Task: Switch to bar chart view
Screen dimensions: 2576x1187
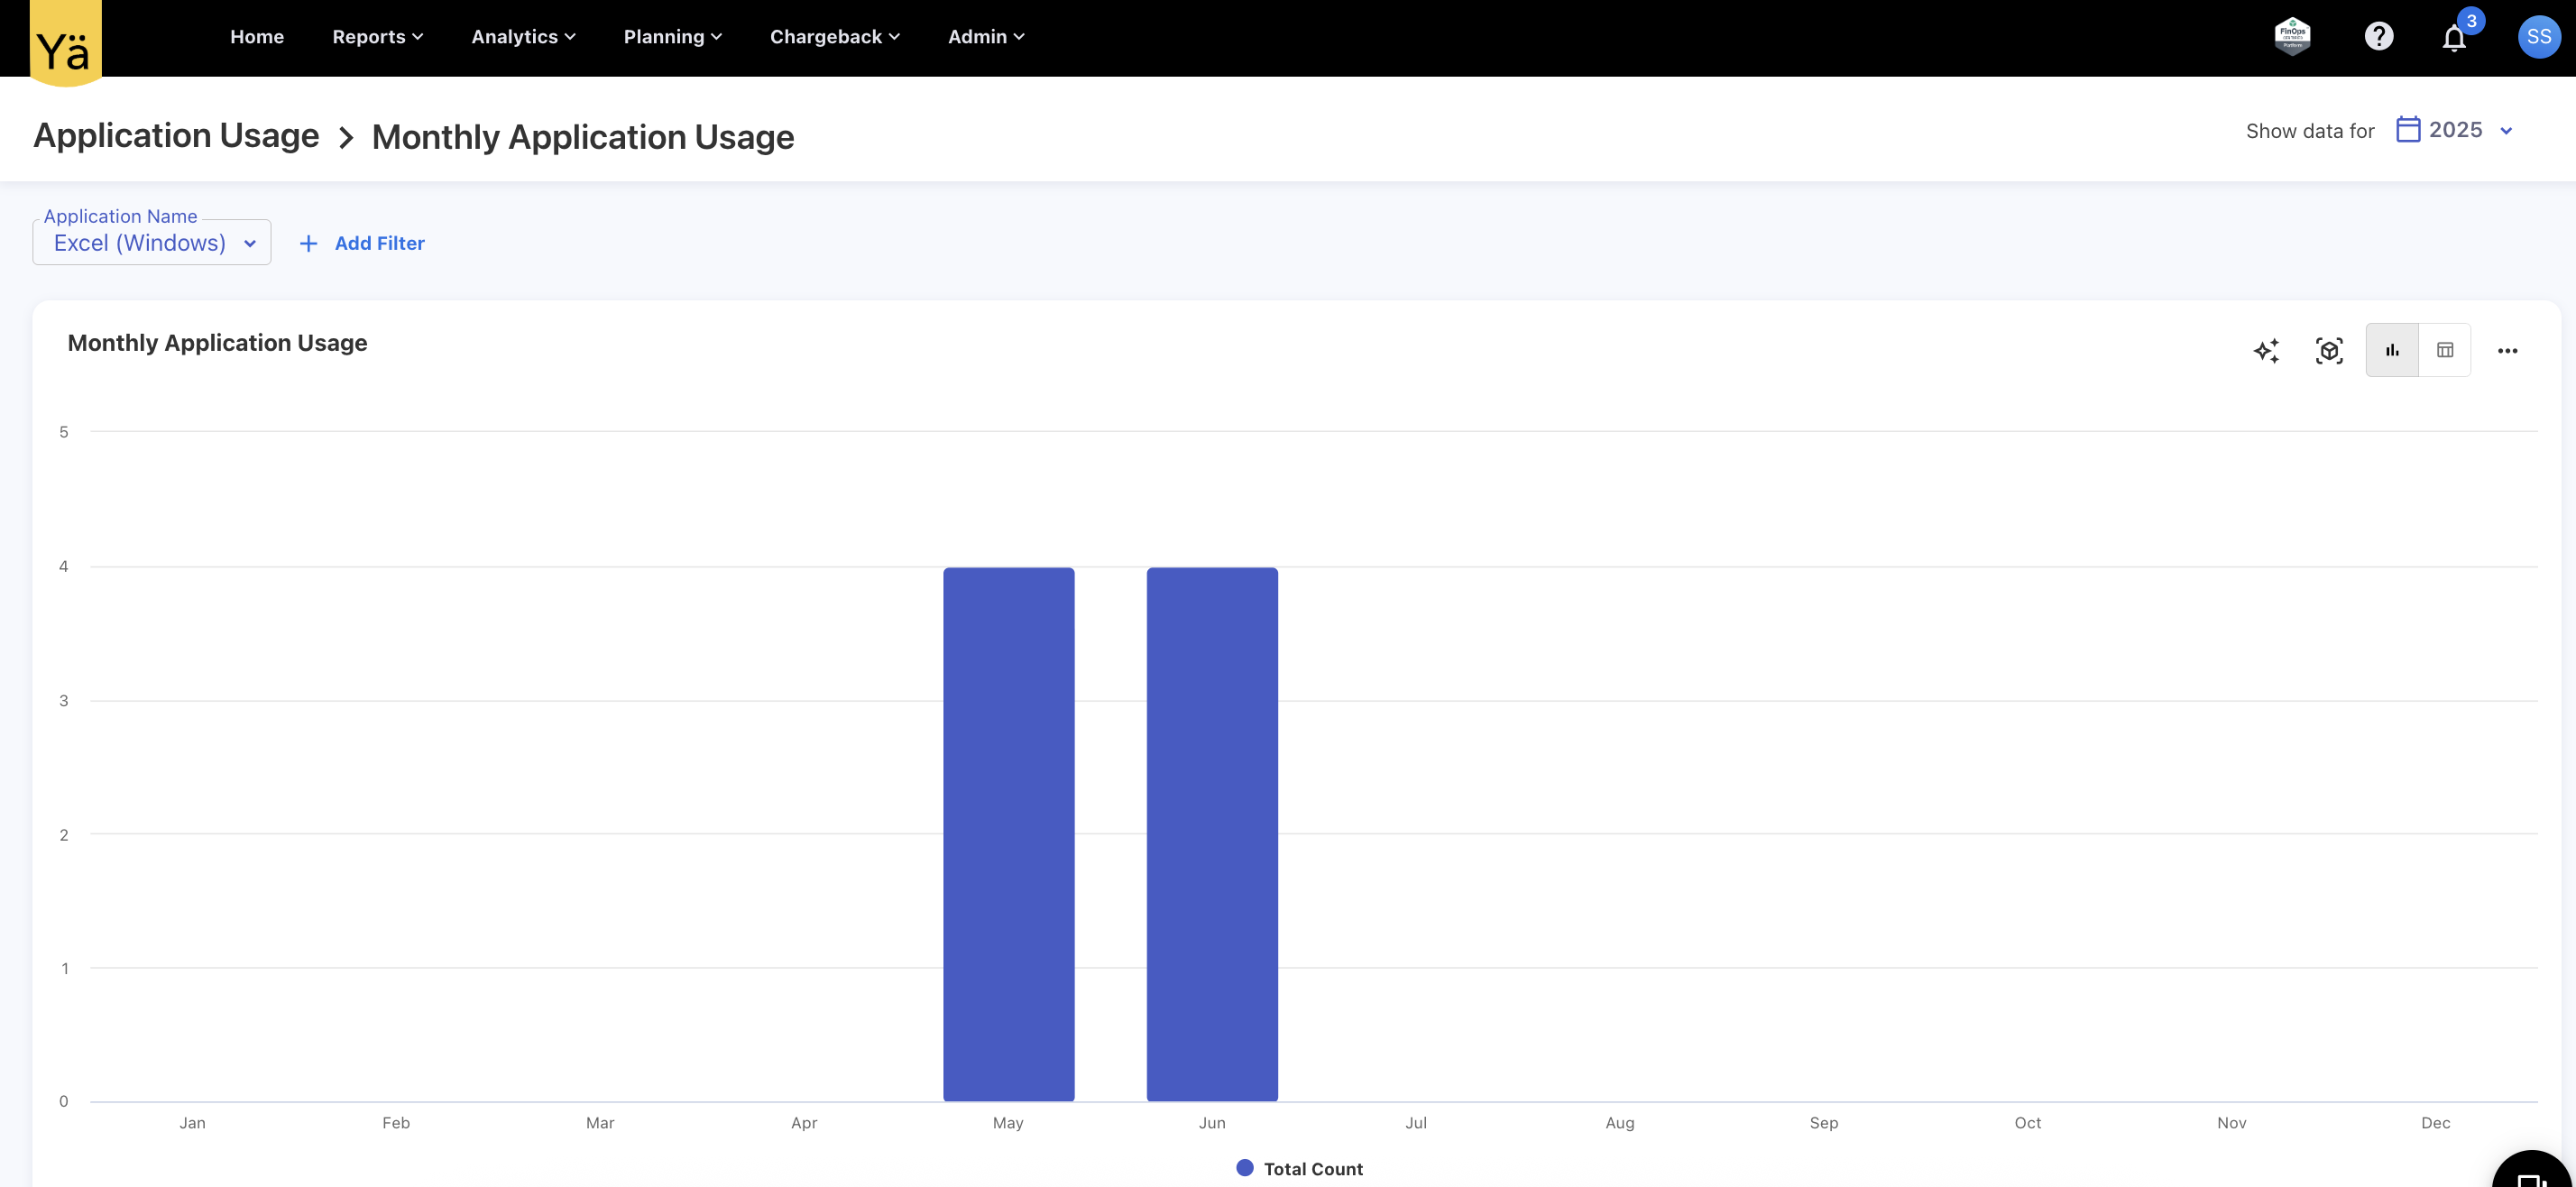Action: coord(2392,350)
